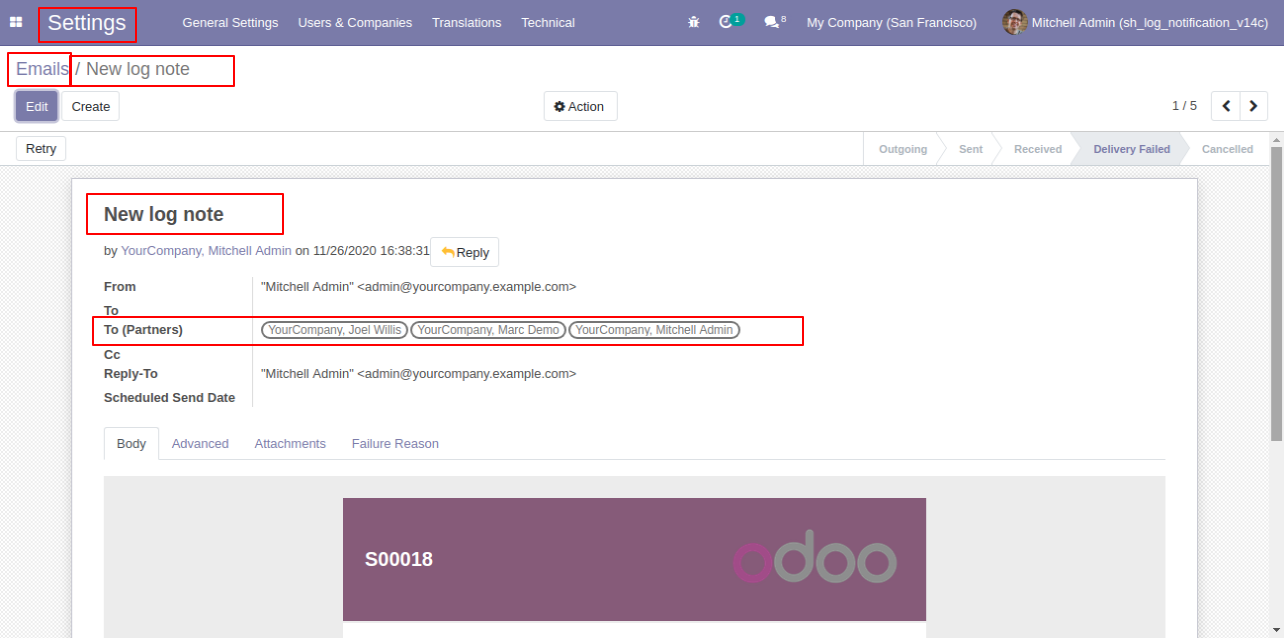
Task: Switch to the Advanced tab
Action: click(200, 444)
